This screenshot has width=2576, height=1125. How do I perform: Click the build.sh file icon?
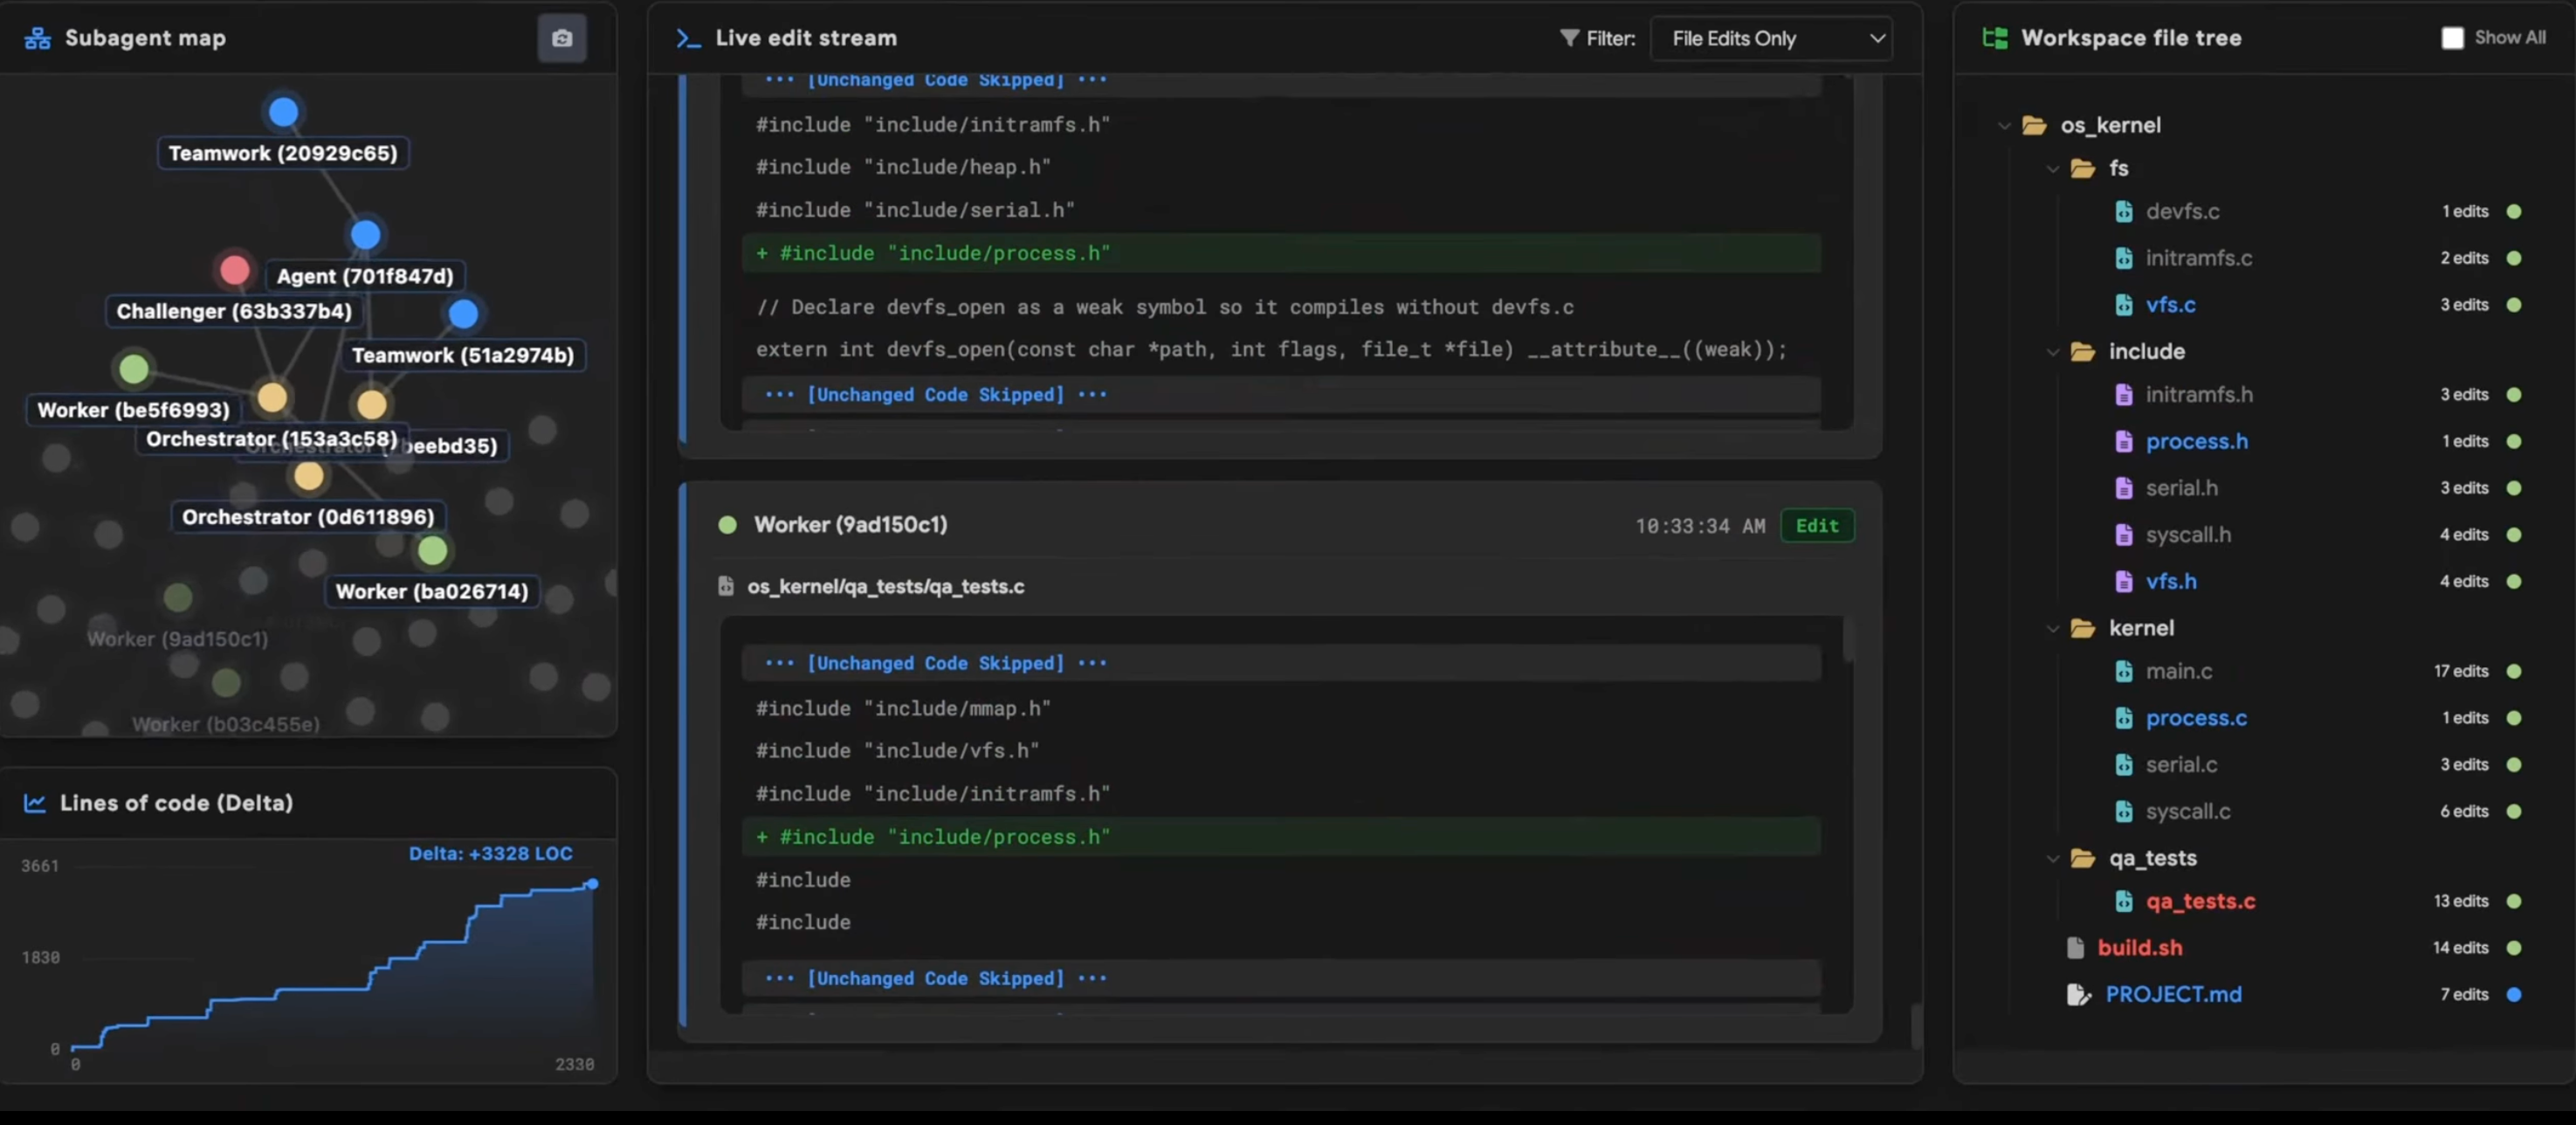pyautogui.click(x=2076, y=948)
